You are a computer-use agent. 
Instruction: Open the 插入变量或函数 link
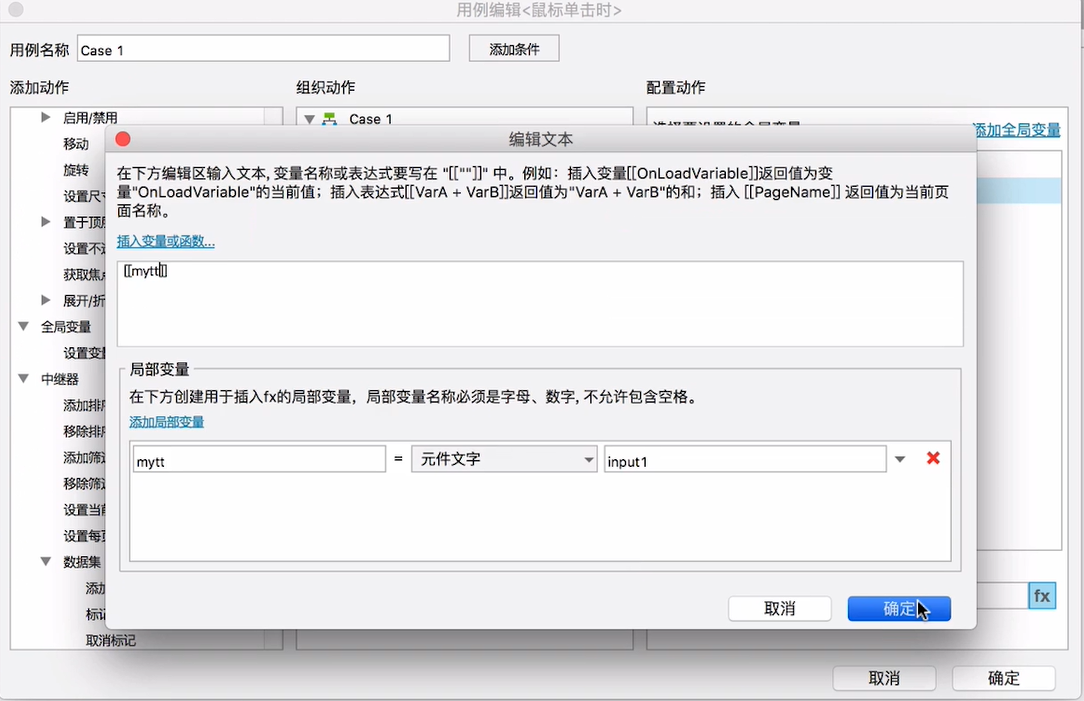[165, 241]
